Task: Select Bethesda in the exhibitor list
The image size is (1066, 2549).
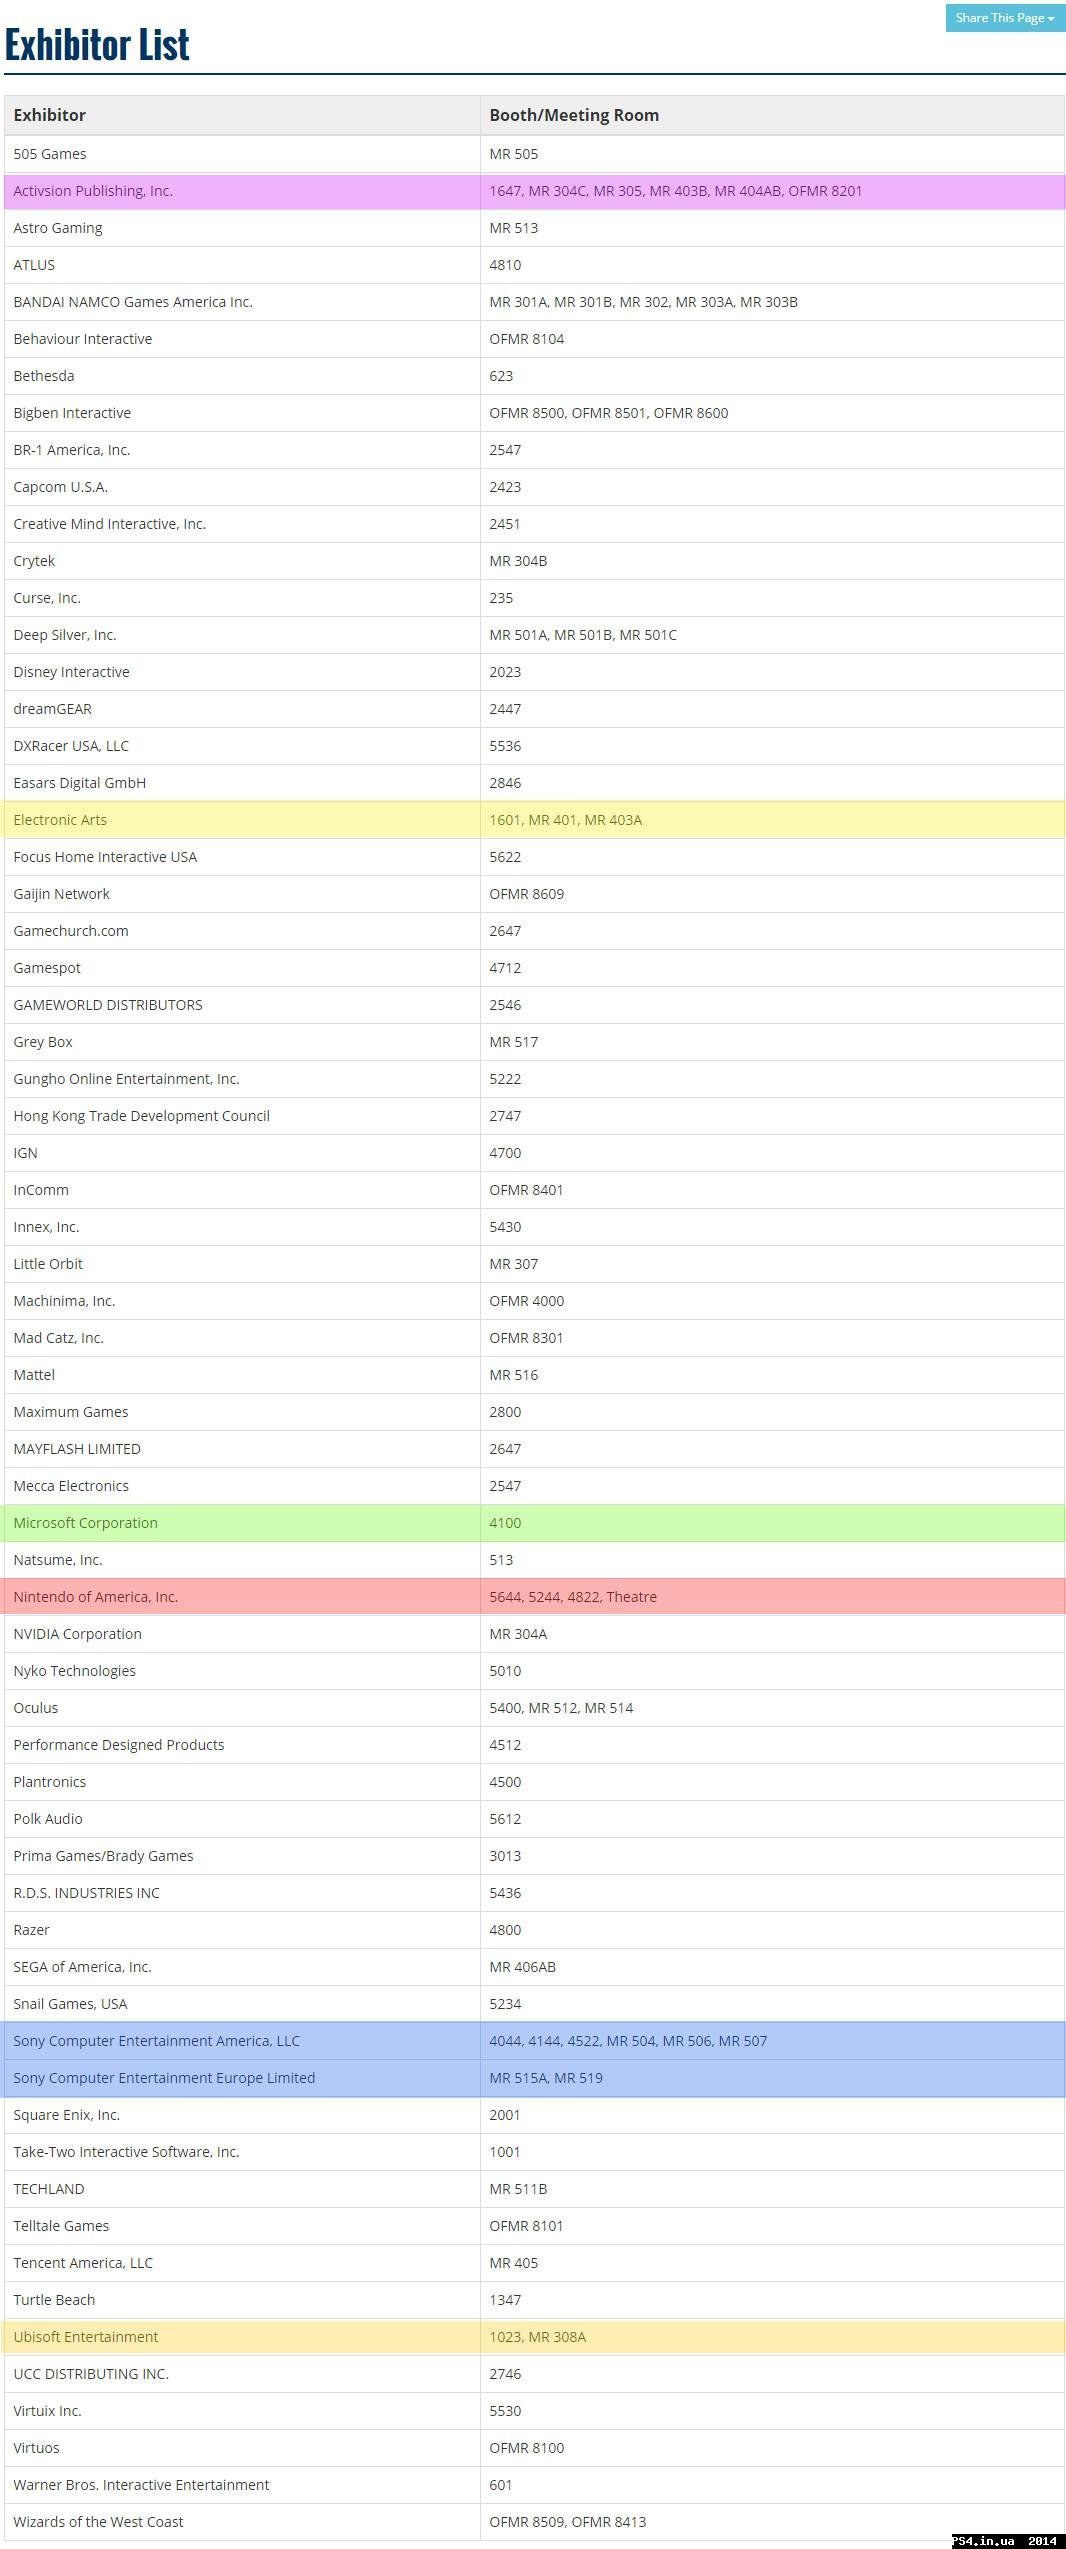Action: (x=44, y=376)
